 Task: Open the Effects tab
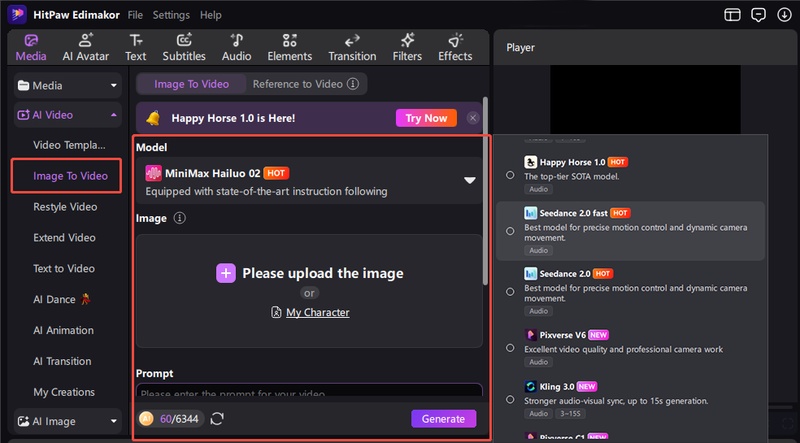point(455,47)
